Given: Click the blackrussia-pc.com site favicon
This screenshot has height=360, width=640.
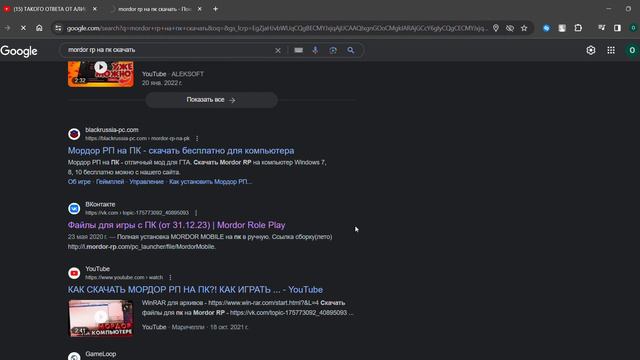Looking at the screenshot, I should 74,134.
